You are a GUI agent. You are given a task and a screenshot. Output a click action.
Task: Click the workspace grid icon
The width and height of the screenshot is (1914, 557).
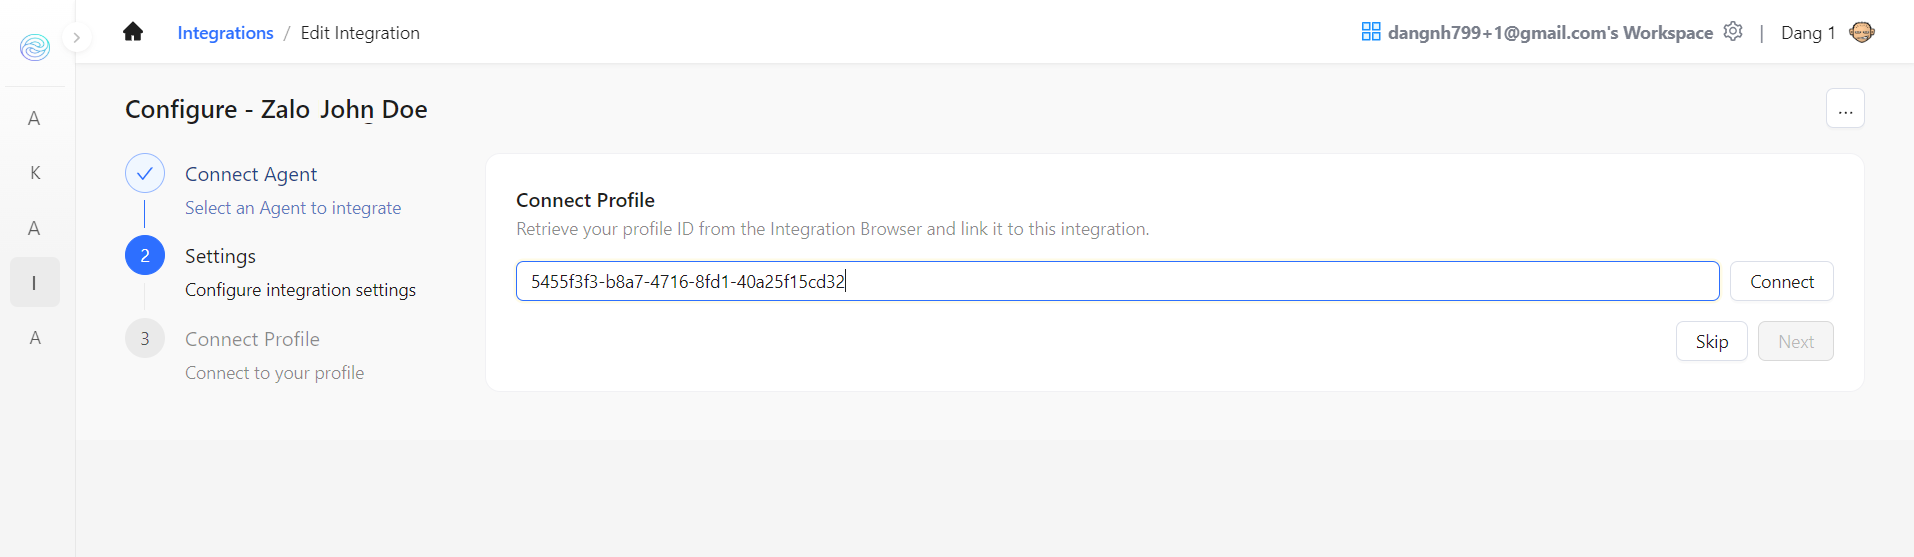(1371, 32)
